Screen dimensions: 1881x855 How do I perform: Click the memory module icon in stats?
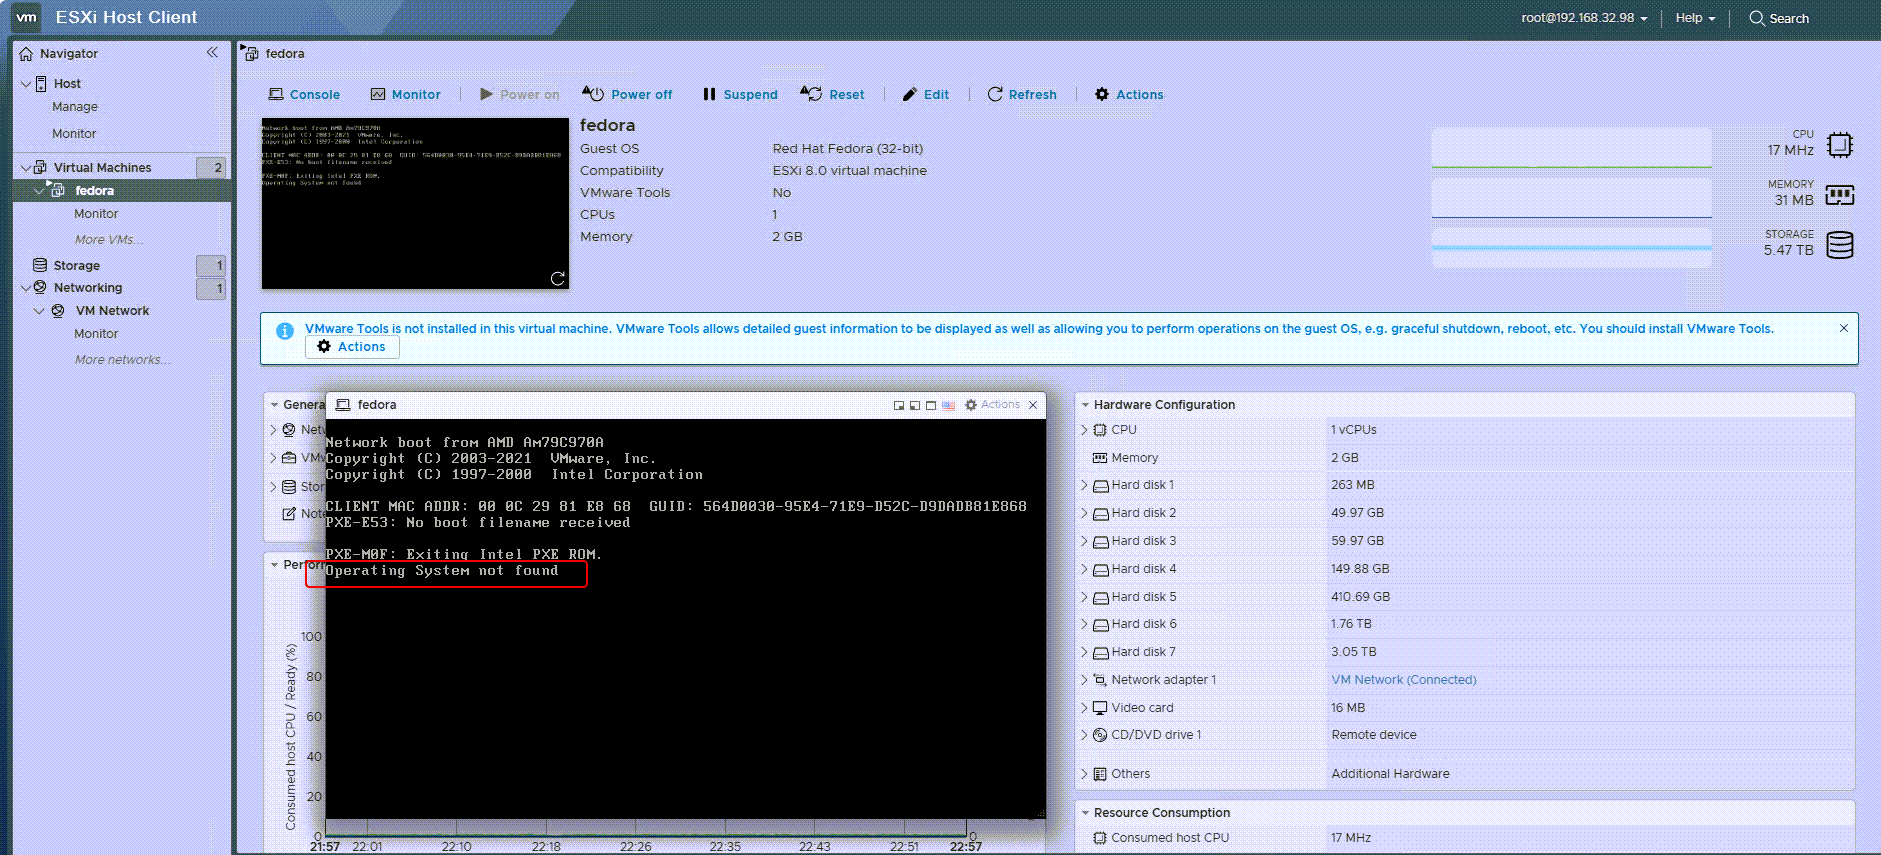1840,195
